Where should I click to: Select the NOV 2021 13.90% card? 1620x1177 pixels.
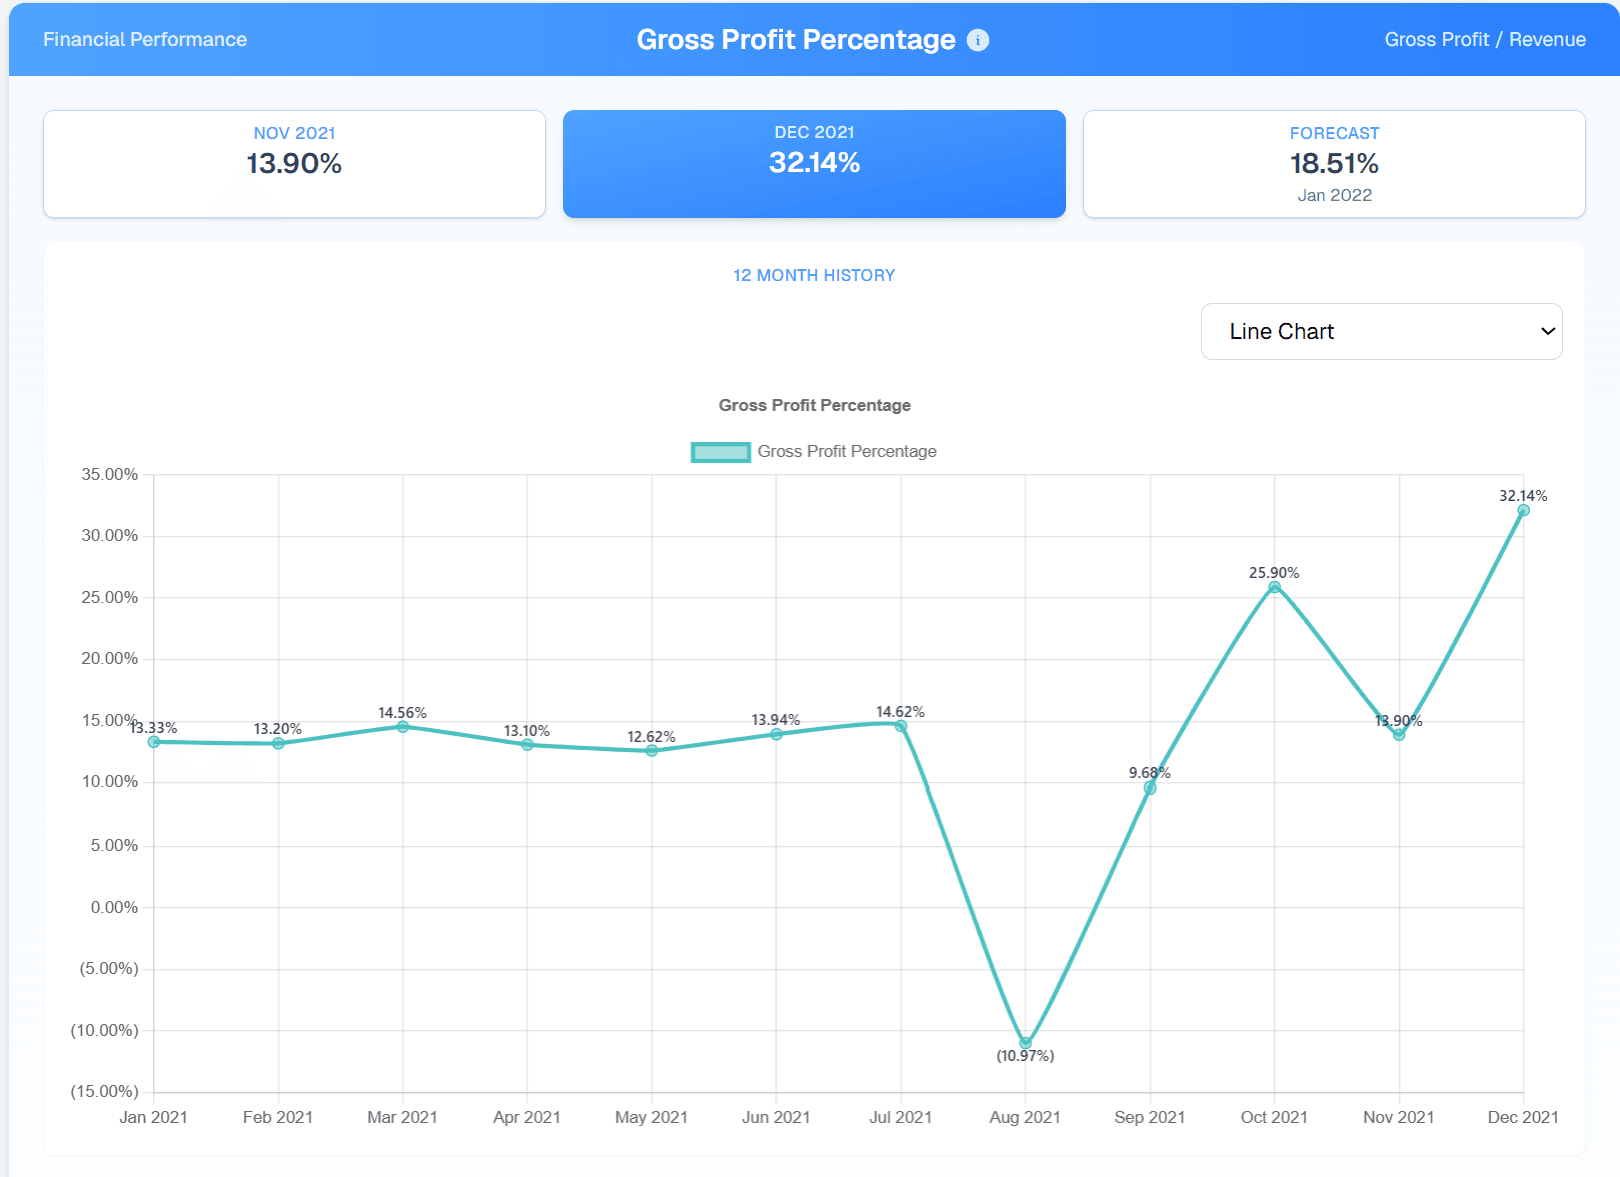click(294, 164)
